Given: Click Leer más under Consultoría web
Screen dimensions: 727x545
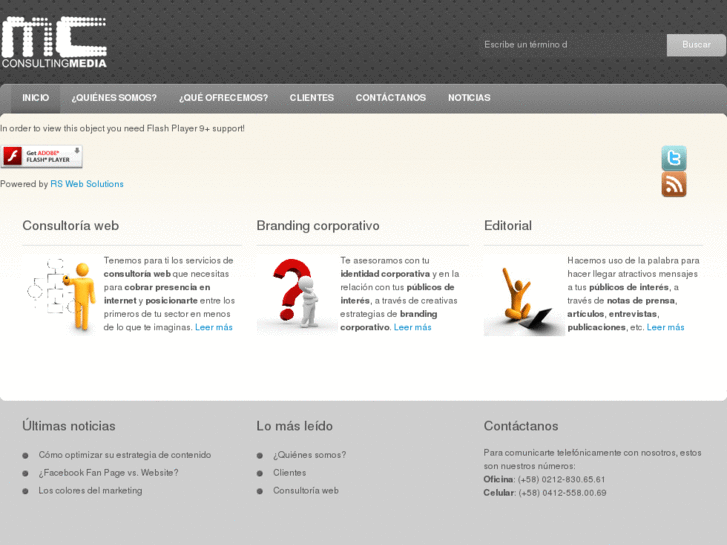Looking at the screenshot, I should (x=214, y=327).
